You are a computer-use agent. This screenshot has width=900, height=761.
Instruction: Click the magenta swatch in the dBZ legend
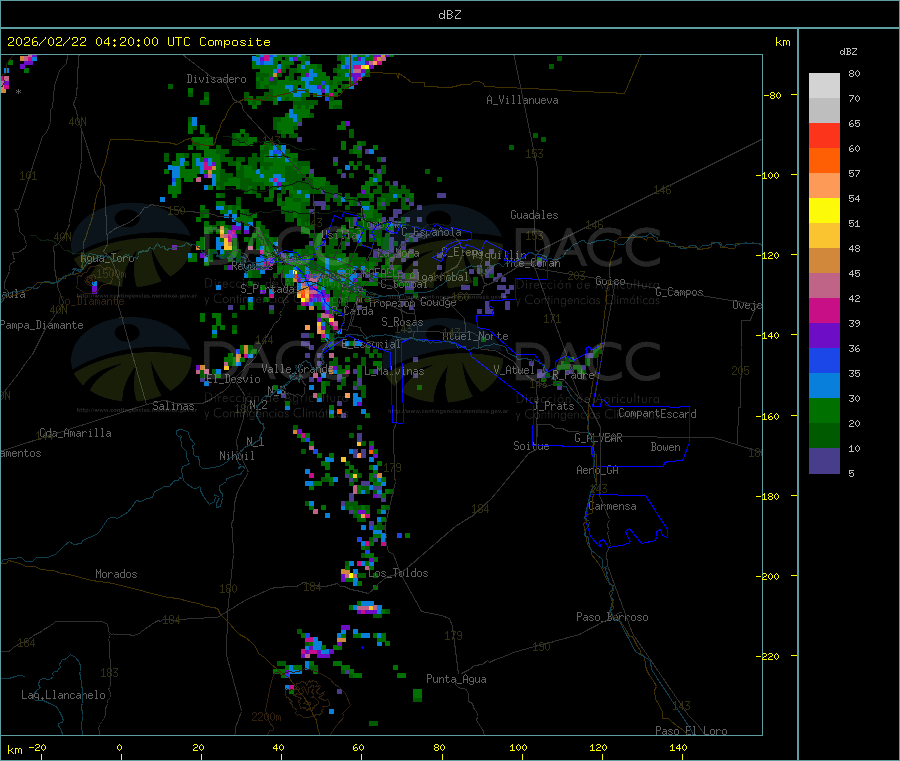tap(824, 310)
